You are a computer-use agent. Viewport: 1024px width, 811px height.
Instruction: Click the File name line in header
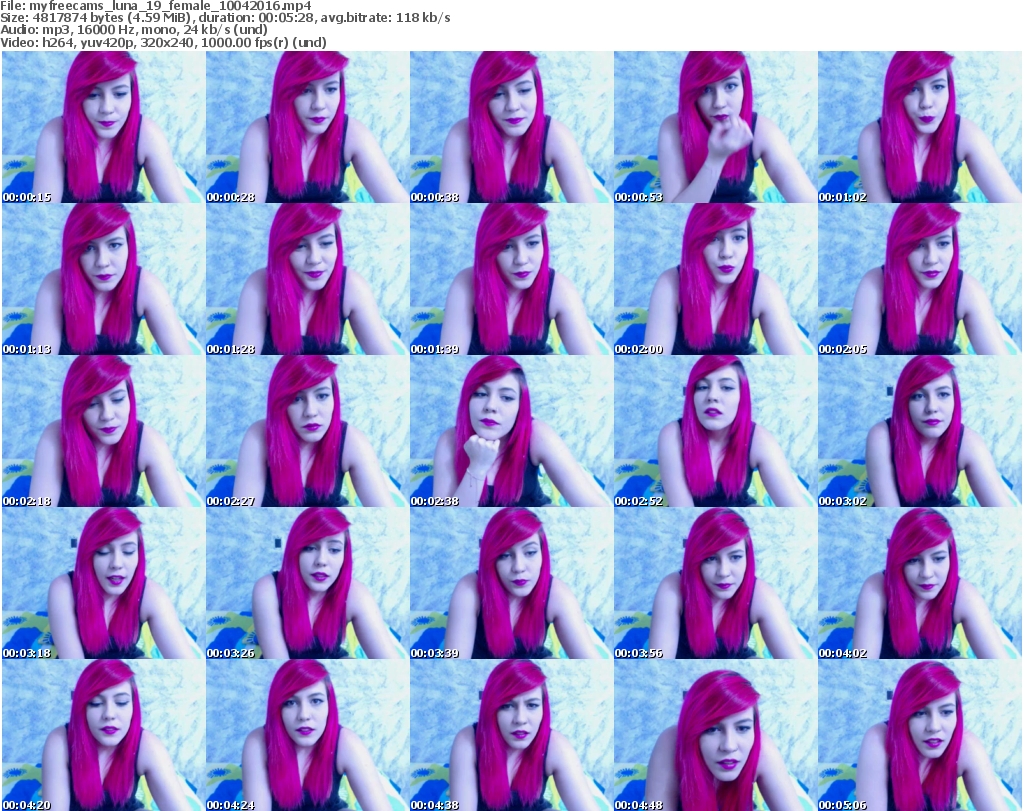[156, 6]
